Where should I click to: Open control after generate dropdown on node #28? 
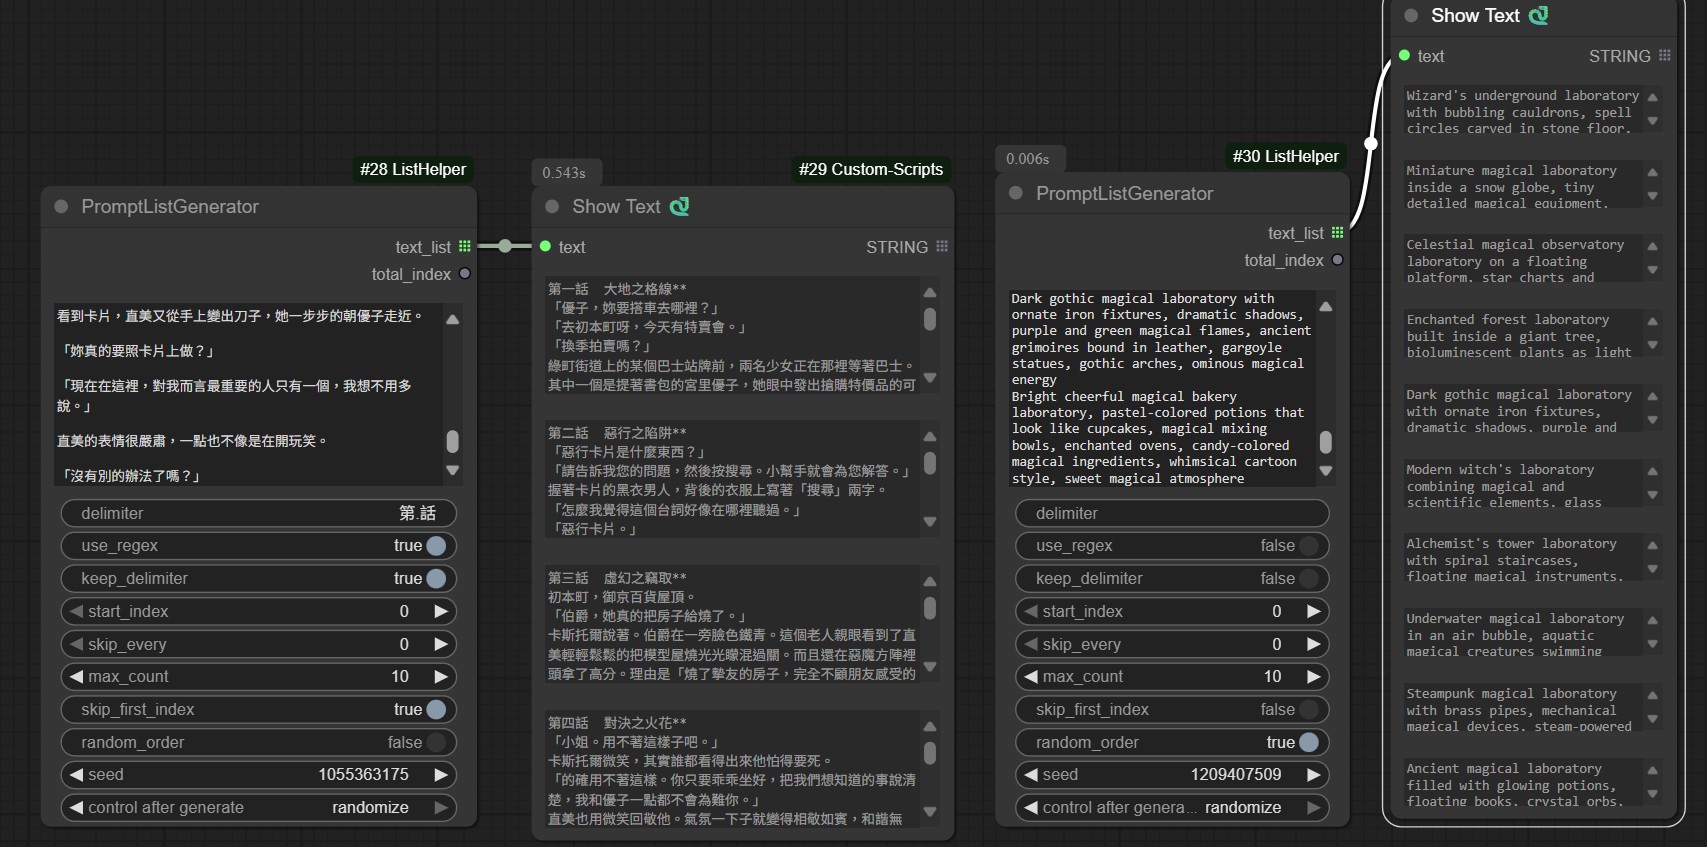point(259,807)
